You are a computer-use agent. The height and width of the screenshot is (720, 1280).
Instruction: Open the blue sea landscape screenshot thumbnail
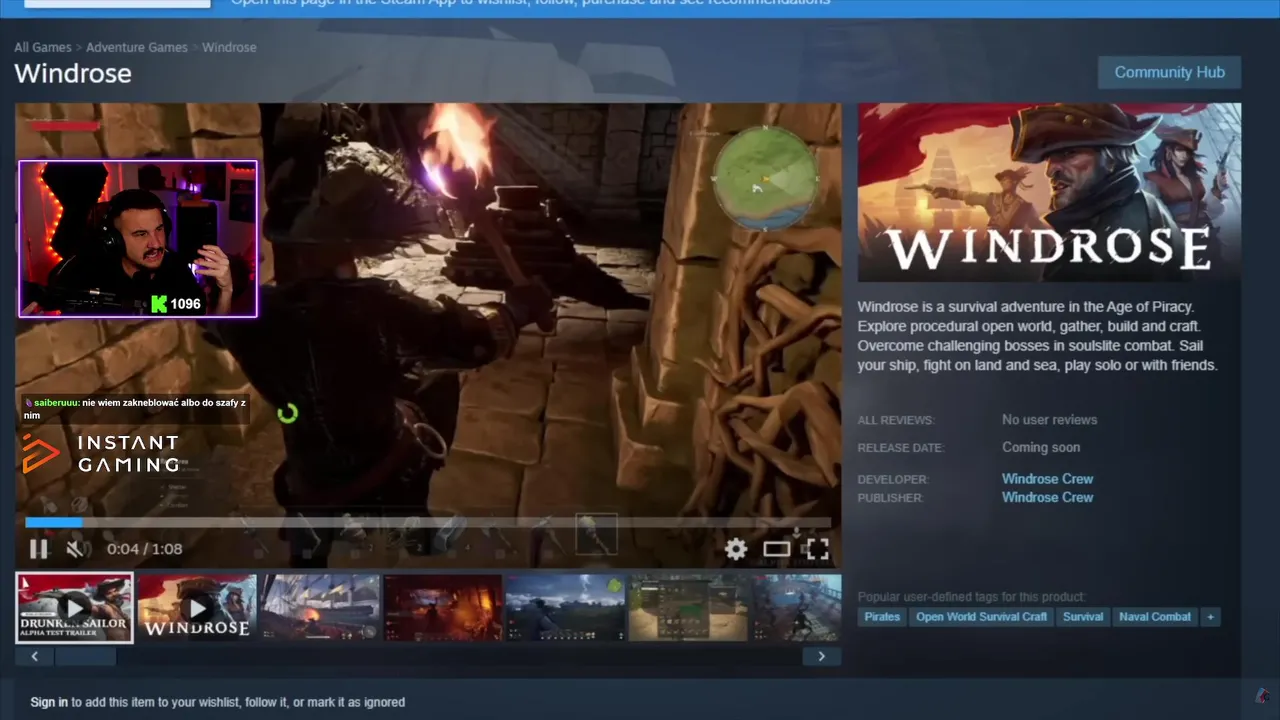(565, 607)
